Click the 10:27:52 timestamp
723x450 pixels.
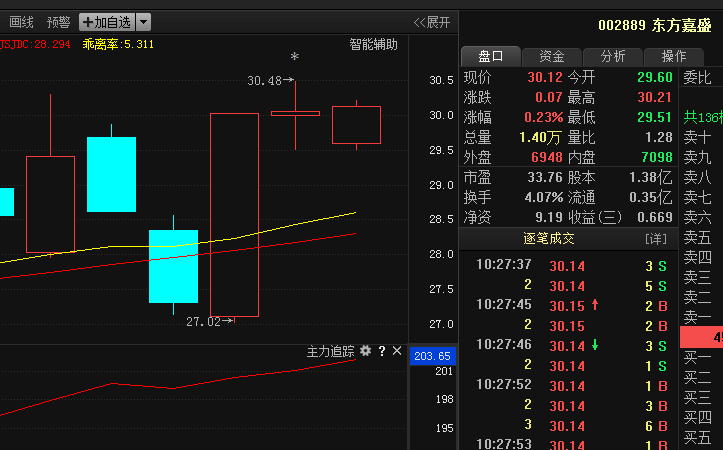[504, 385]
